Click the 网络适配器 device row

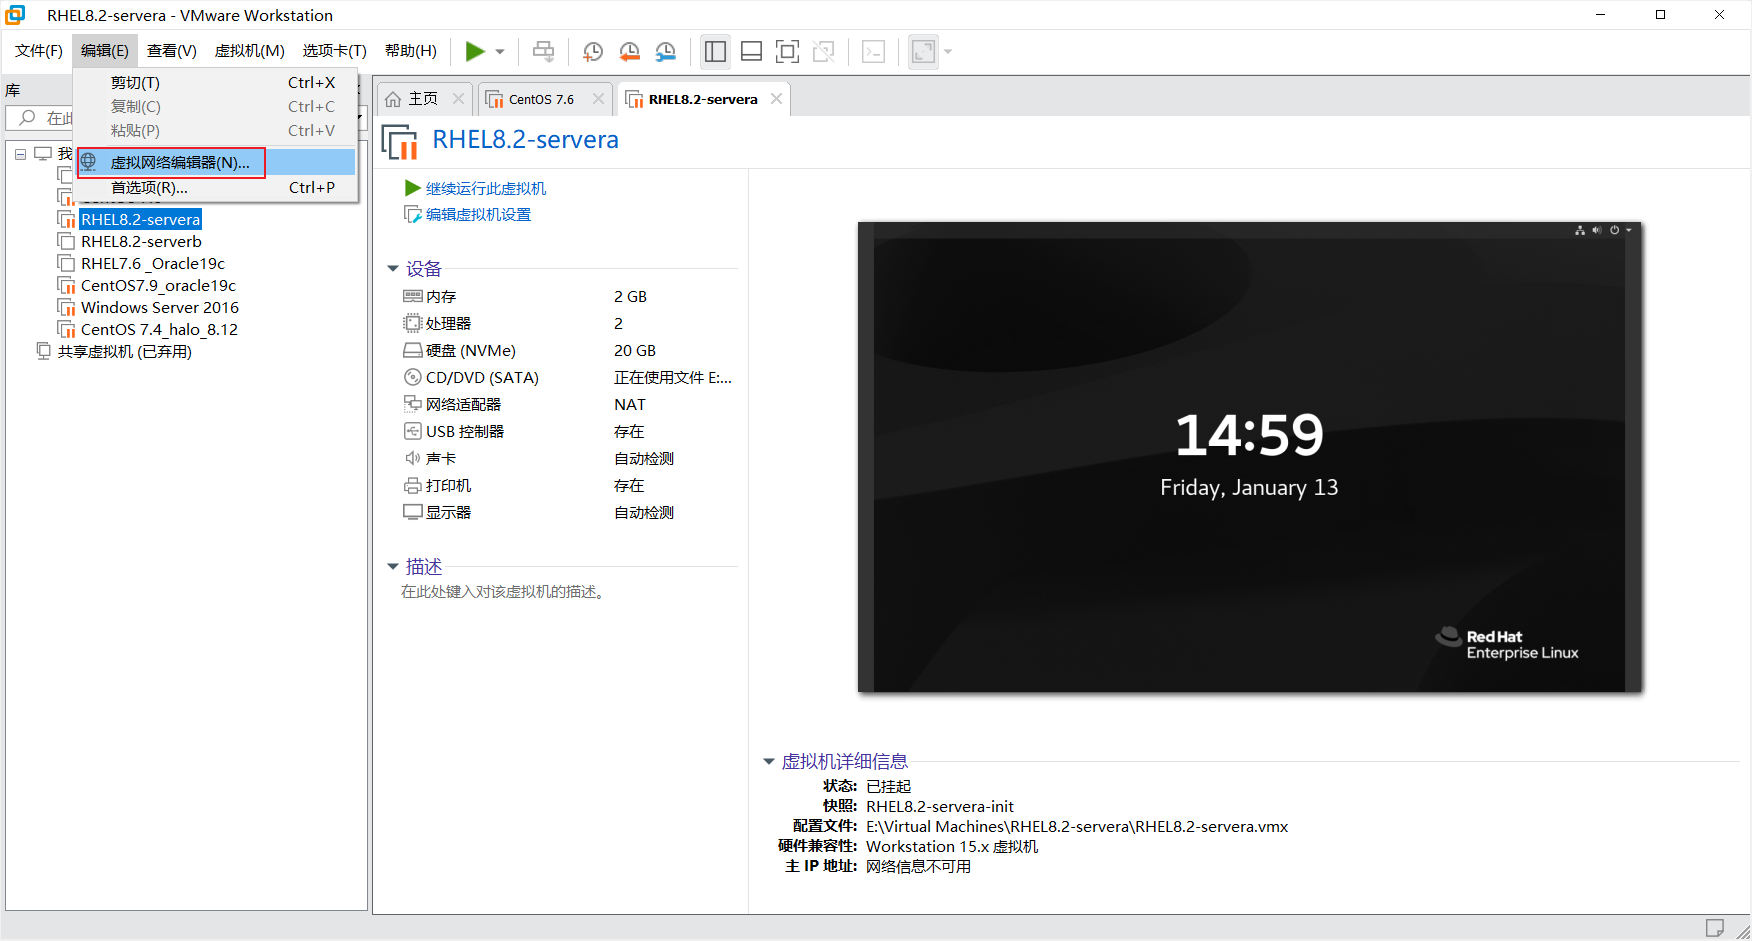(x=568, y=404)
